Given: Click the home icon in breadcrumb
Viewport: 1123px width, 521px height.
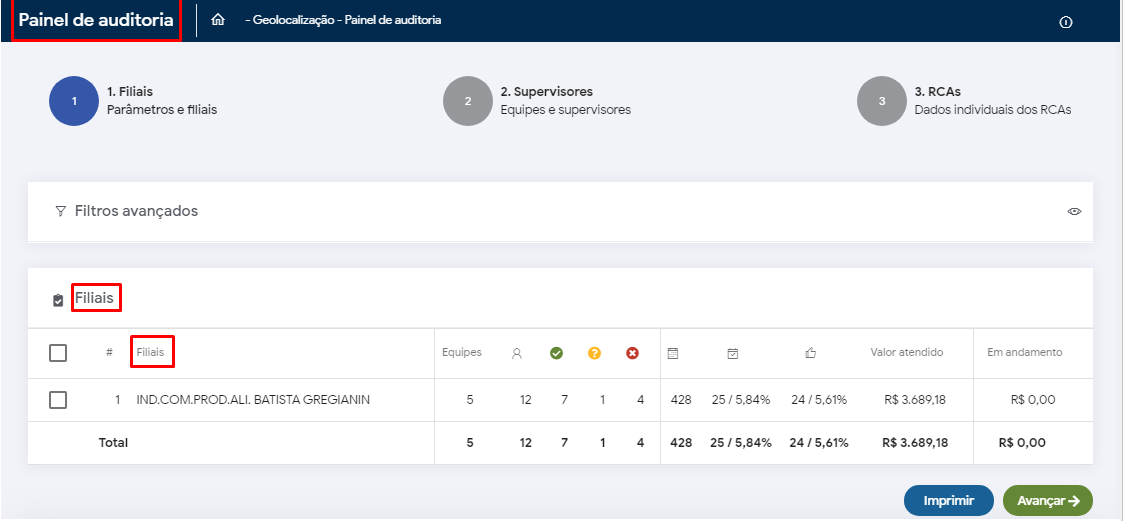Looking at the screenshot, I should pyautogui.click(x=218, y=20).
